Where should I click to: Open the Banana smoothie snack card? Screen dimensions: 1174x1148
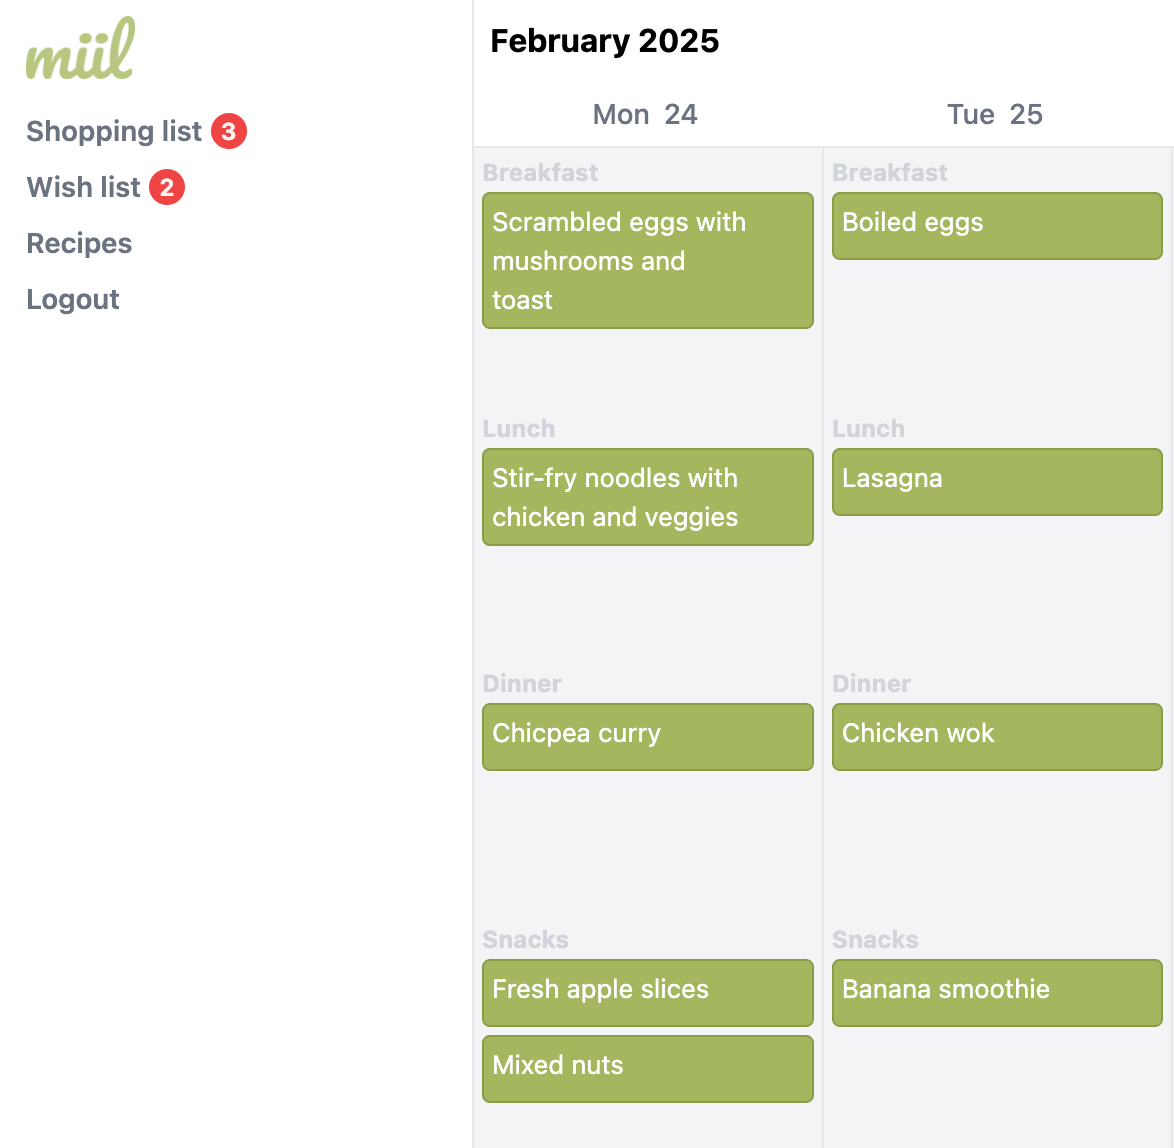[997, 992]
